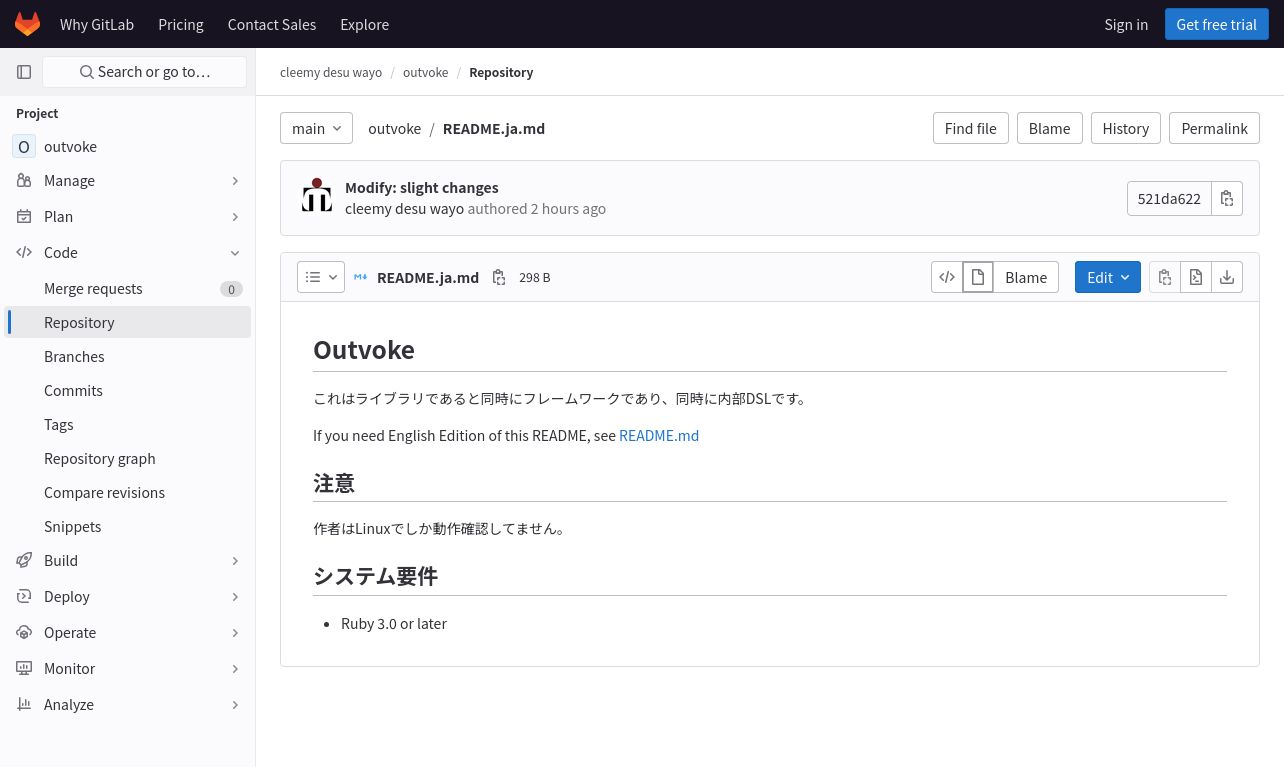
Task: Click Blame button in file header
Action: [x=1026, y=277]
